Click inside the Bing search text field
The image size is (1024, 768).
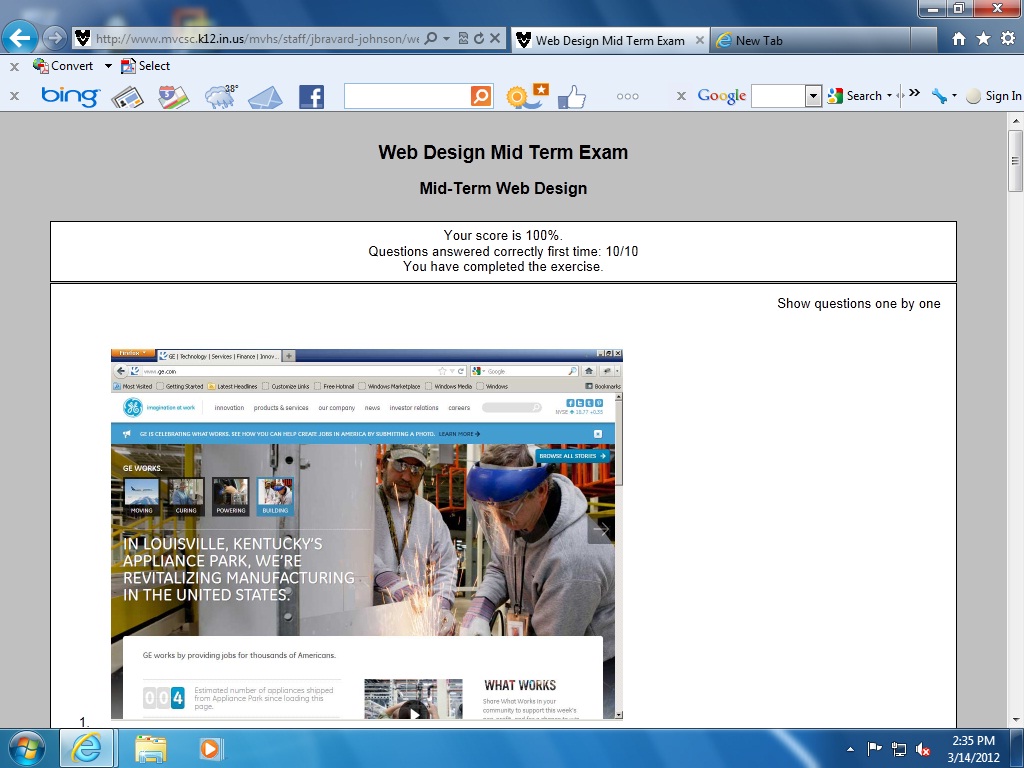(x=406, y=96)
